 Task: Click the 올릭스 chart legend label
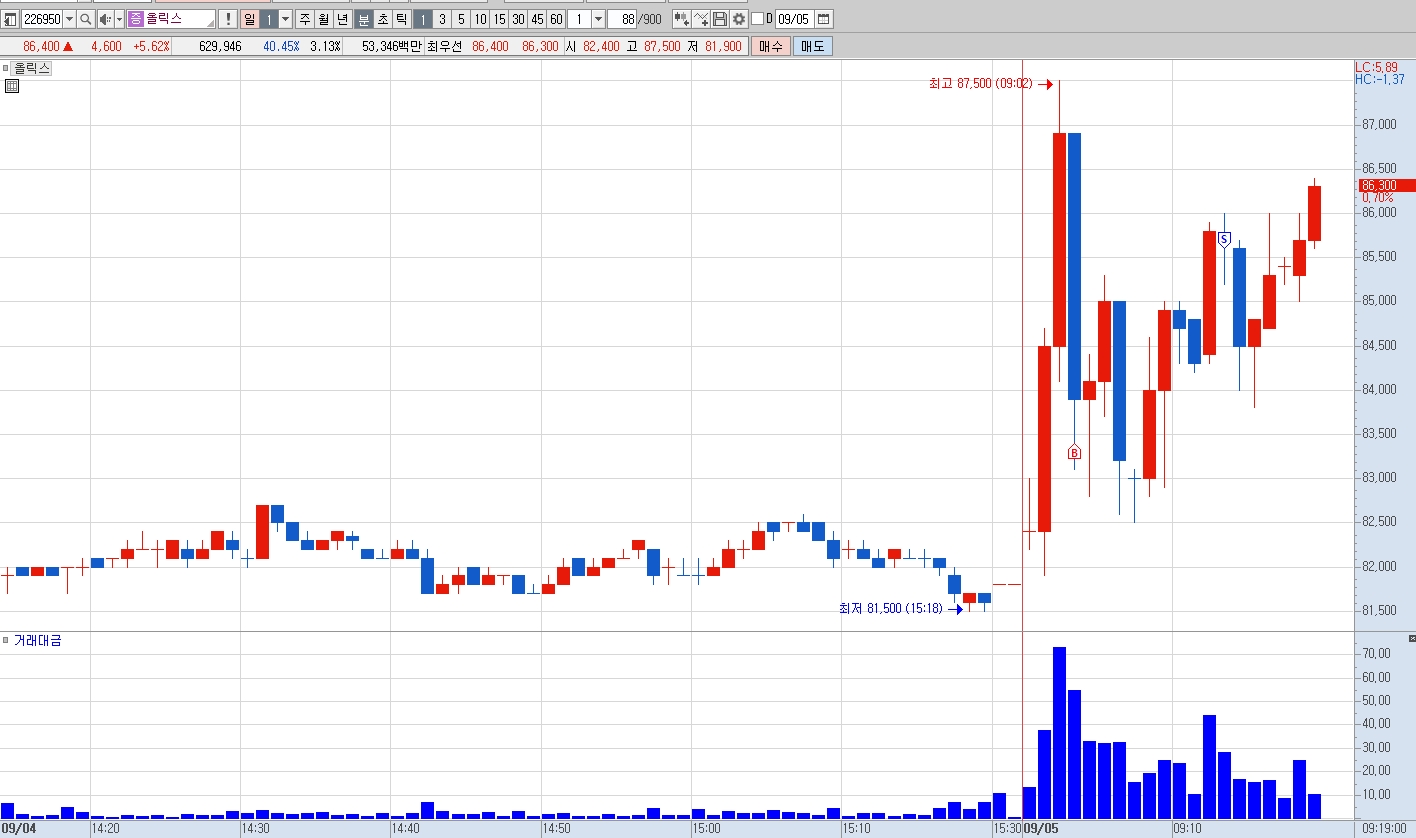click(32, 68)
